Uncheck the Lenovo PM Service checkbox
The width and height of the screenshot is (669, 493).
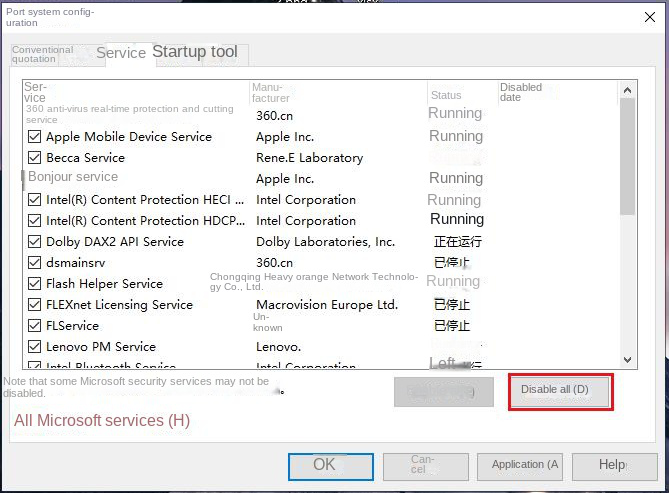[34, 347]
